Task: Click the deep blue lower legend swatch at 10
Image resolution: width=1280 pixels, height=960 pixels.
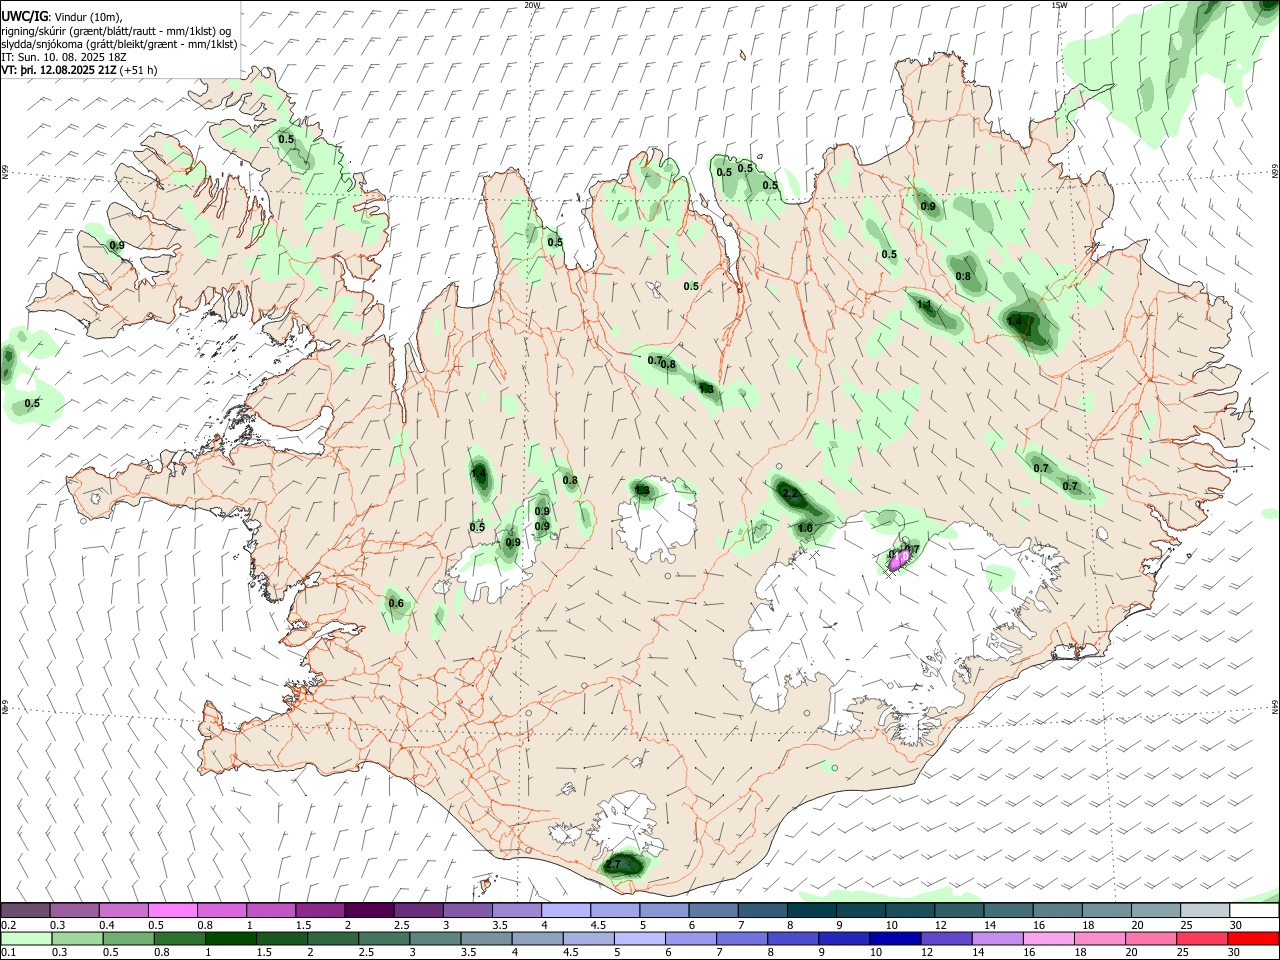Action: tap(894, 938)
